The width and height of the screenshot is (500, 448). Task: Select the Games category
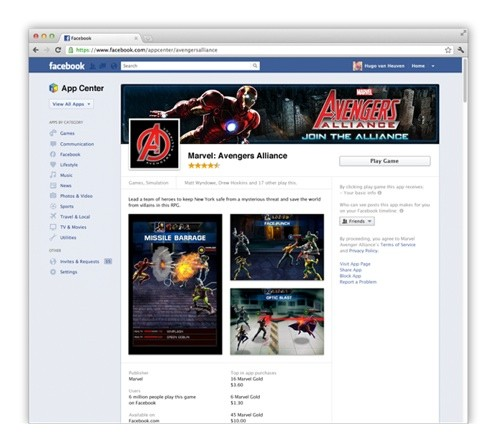[62, 133]
